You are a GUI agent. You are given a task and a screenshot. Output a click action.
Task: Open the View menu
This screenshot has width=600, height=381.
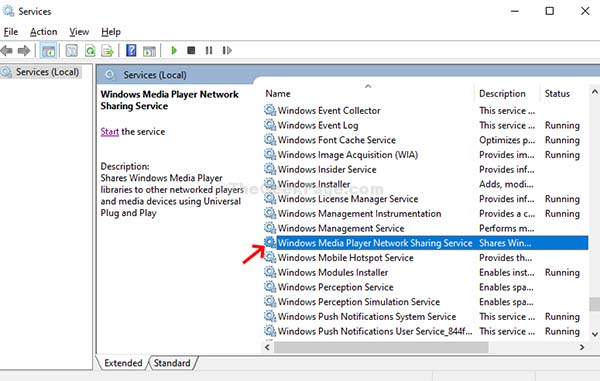(x=79, y=32)
